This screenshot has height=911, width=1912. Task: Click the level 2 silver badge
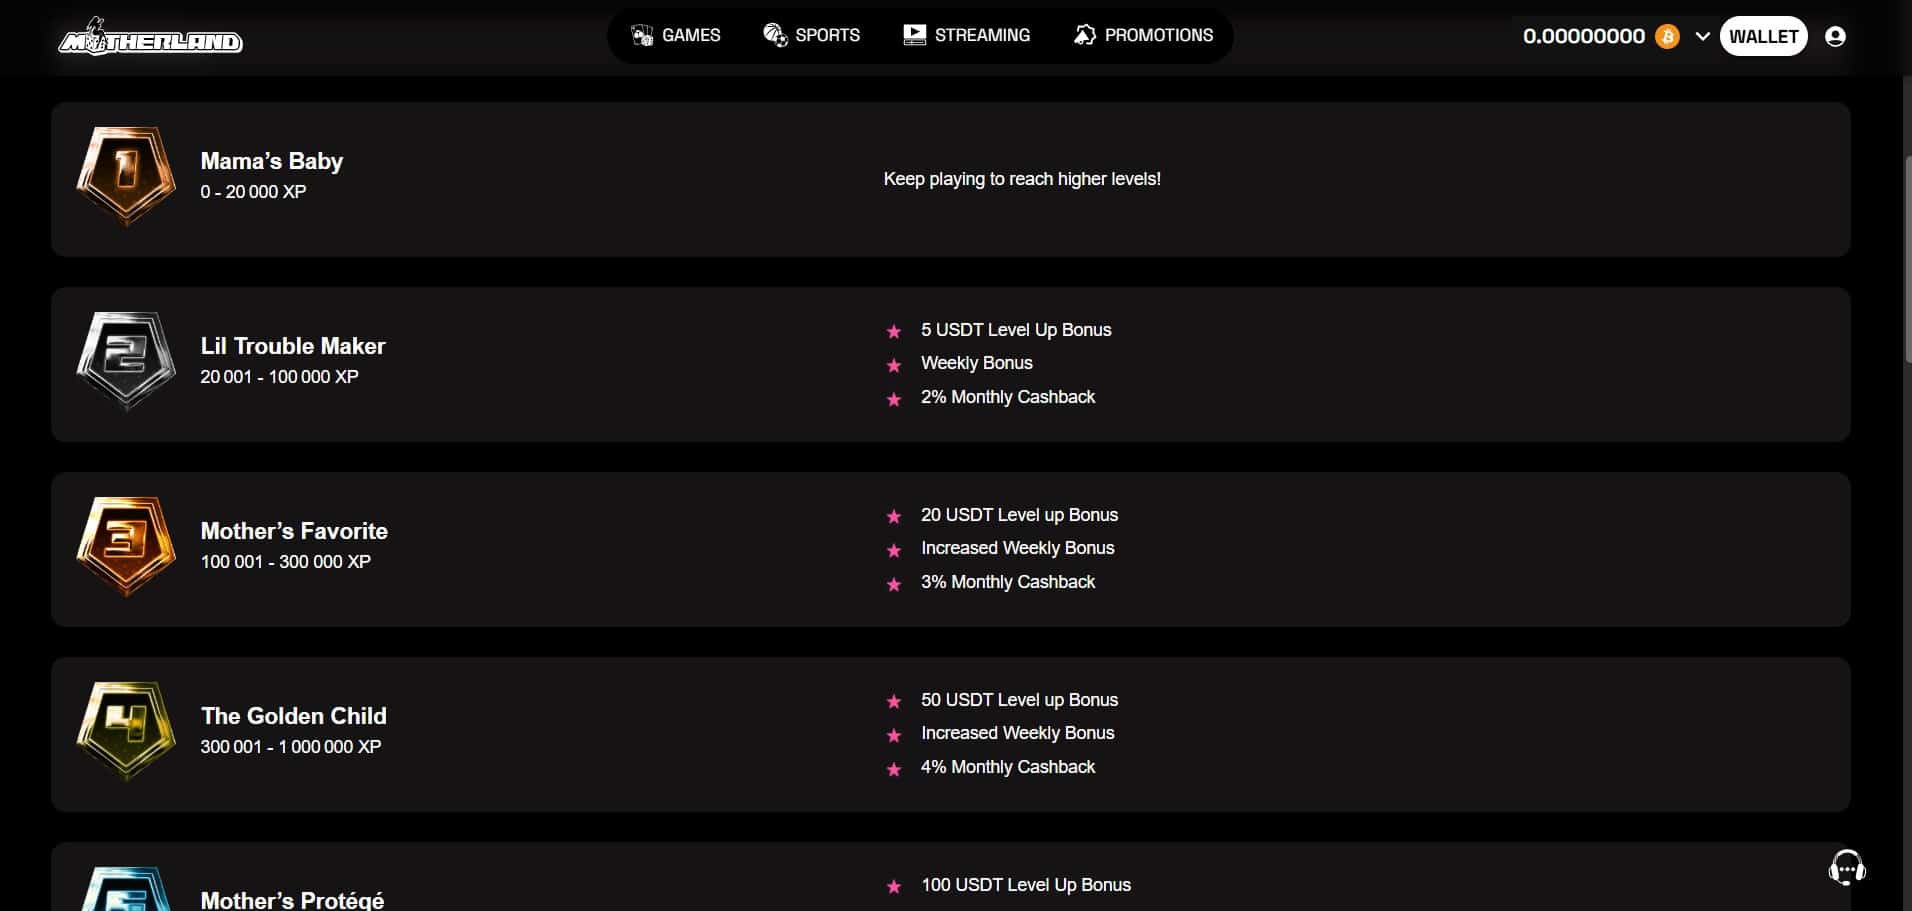click(126, 360)
